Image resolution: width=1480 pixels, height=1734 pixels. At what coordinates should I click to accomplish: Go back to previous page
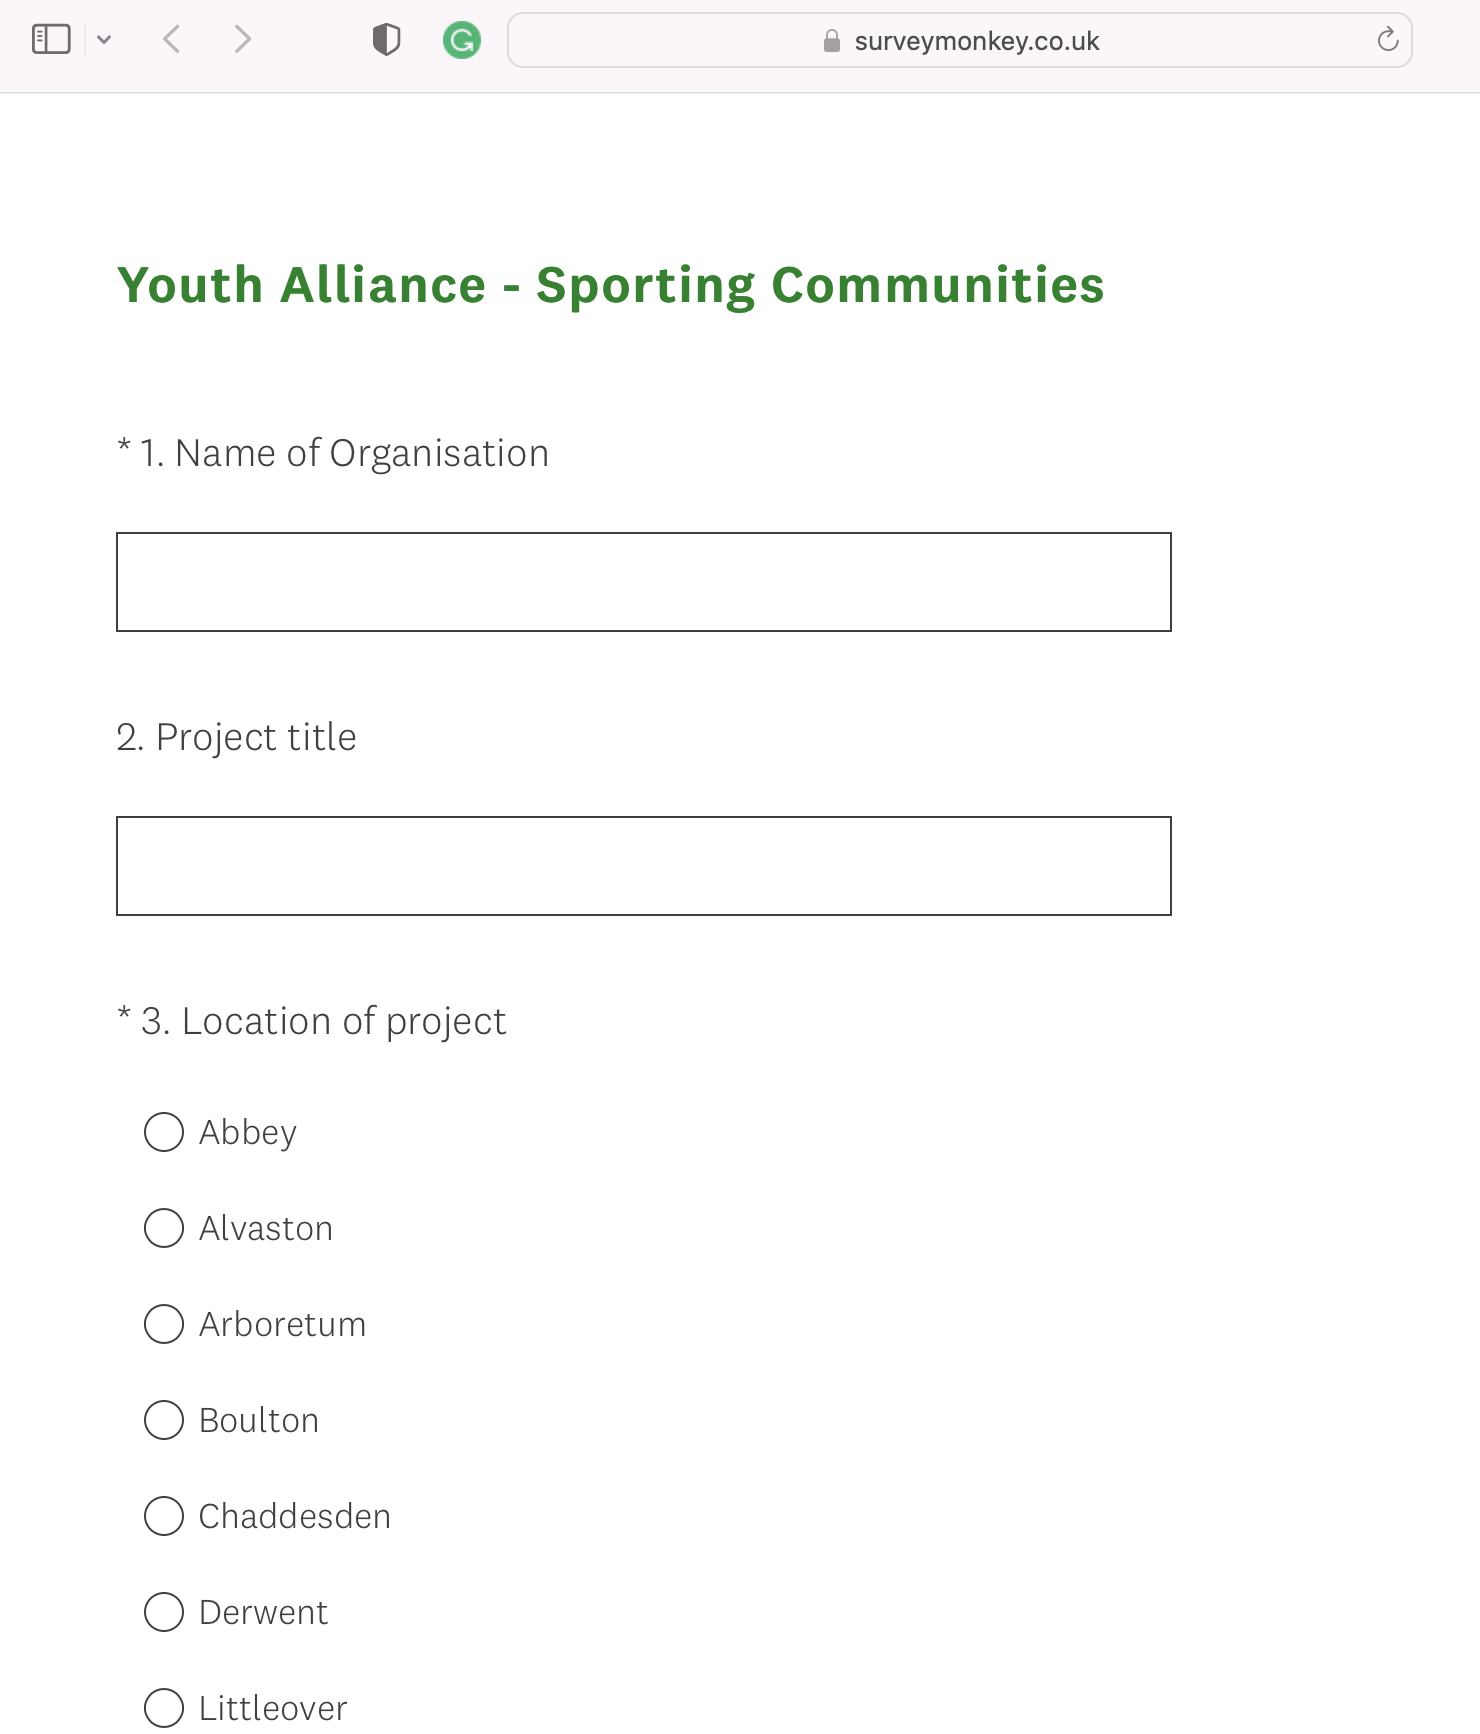coord(172,40)
